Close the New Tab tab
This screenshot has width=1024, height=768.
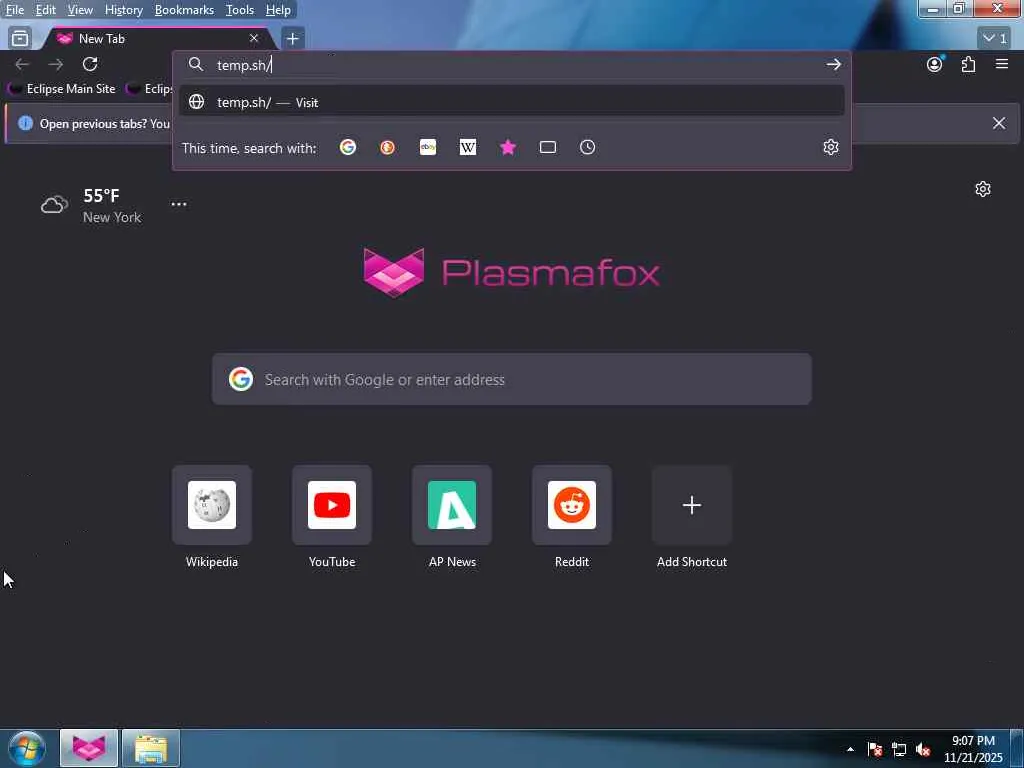254,39
